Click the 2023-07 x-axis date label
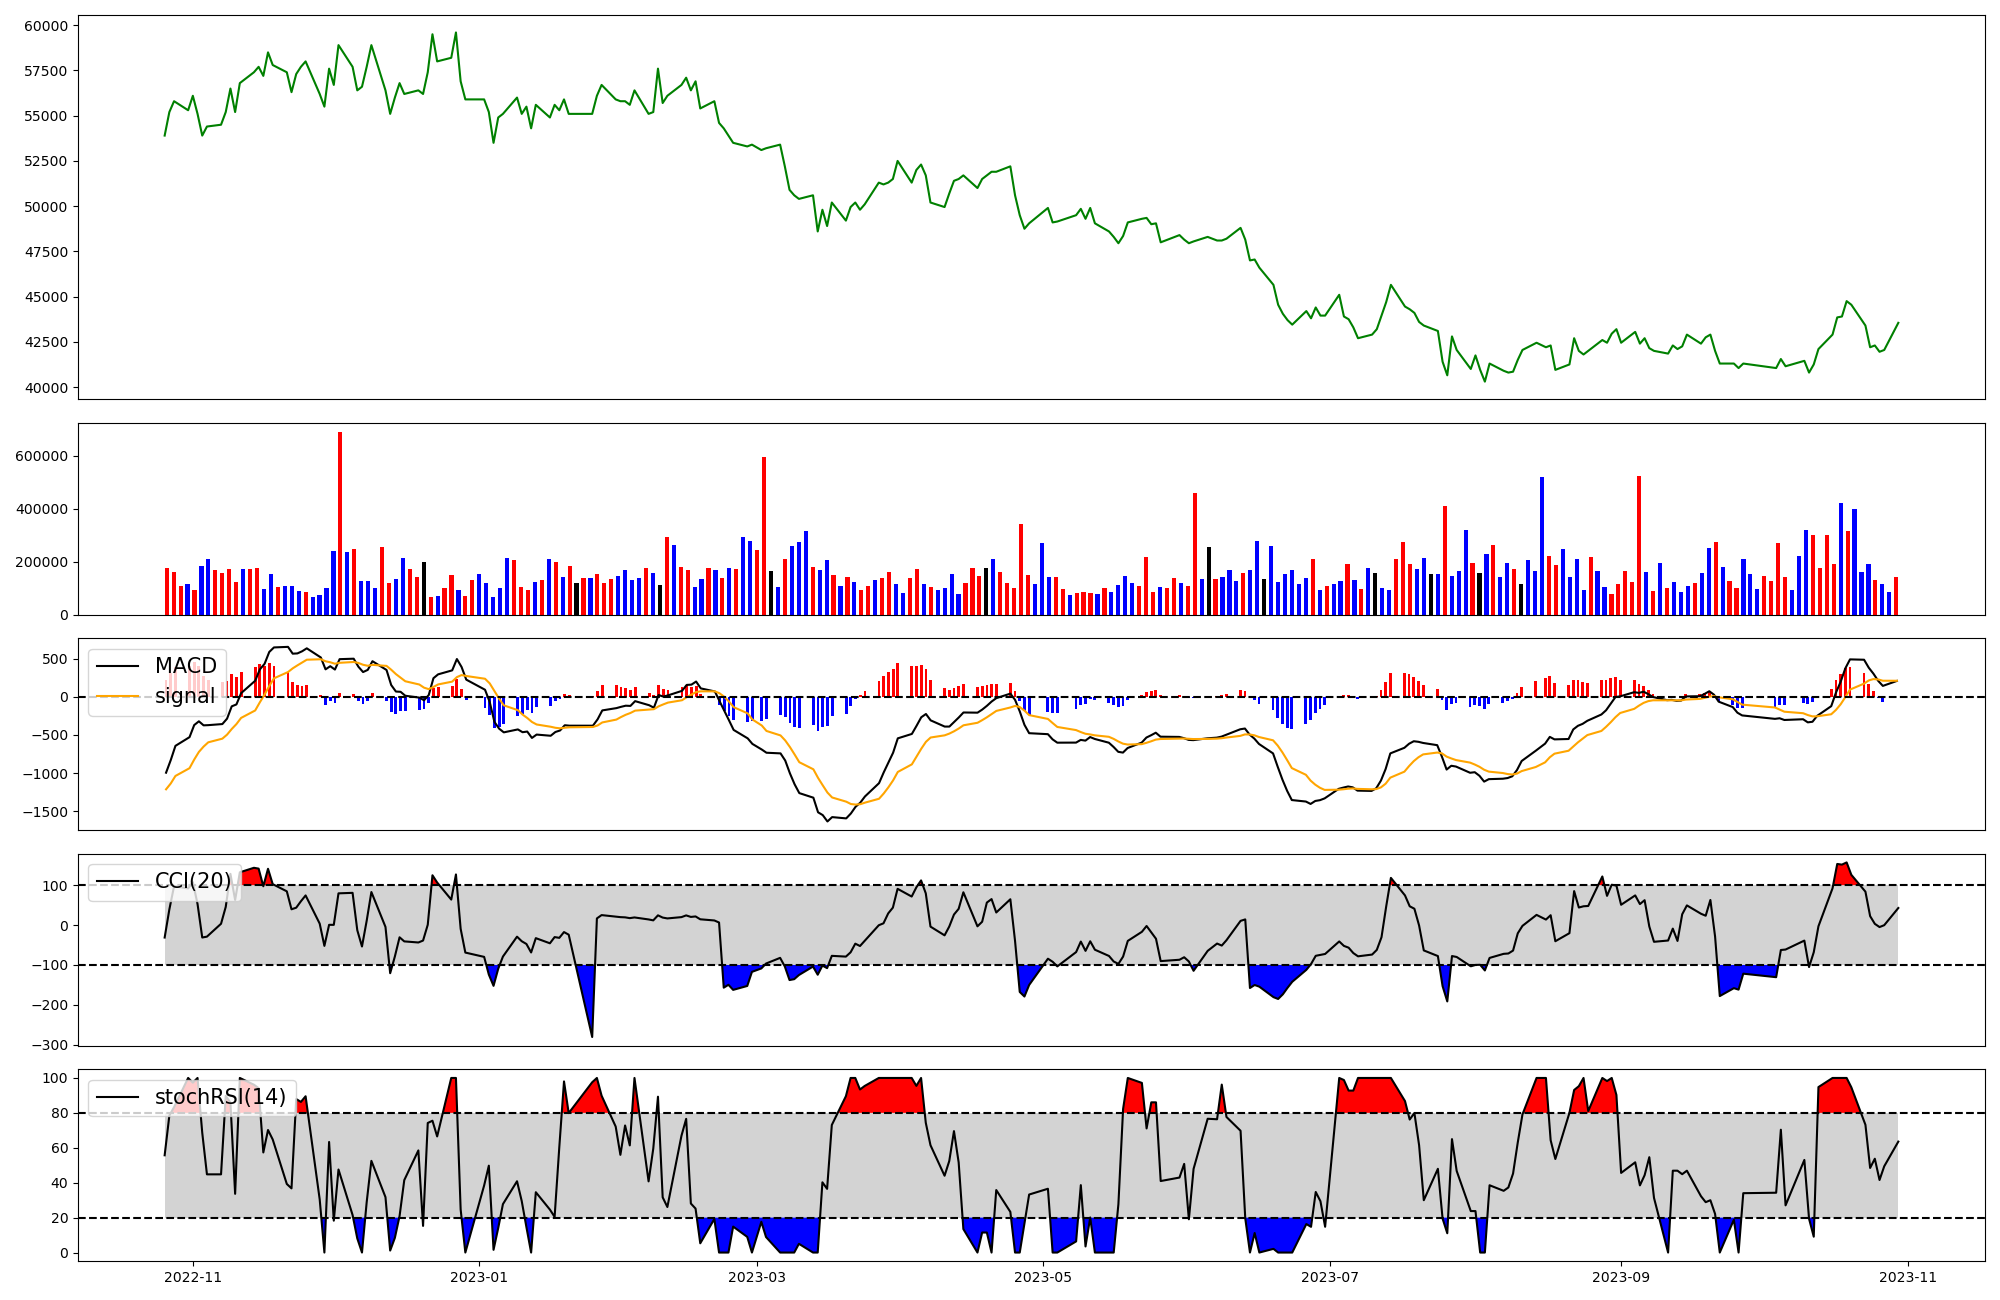This screenshot has width=2000, height=1300. click(x=1331, y=1277)
